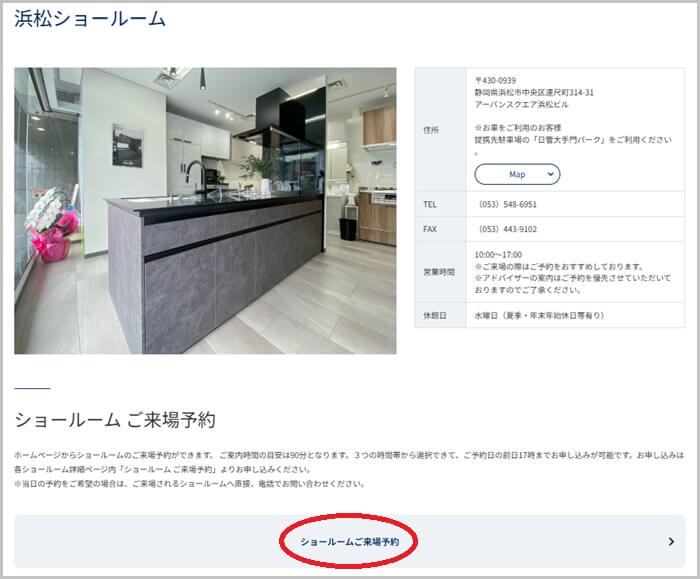This screenshot has height=579, width=700.
Task: Click the 住所 row label
Action: point(431,129)
